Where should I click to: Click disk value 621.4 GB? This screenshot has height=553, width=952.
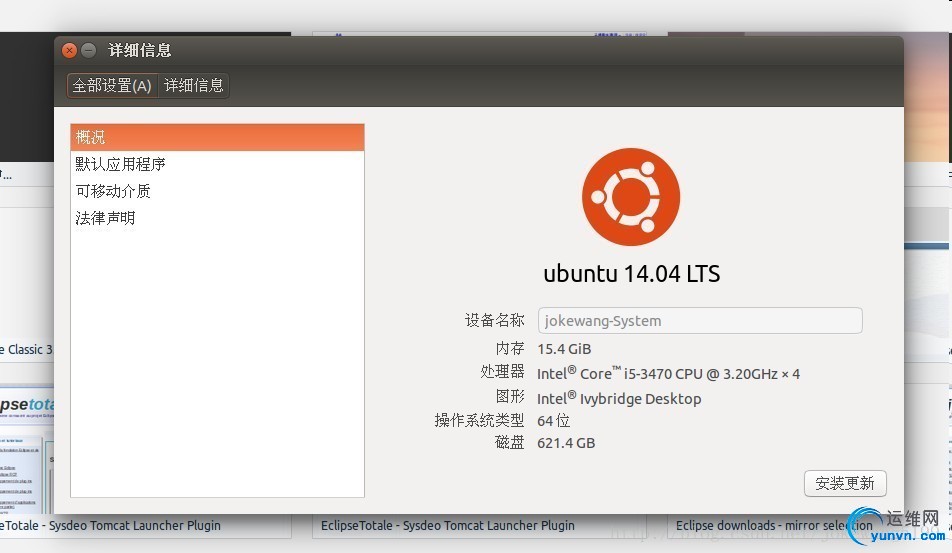[x=566, y=443]
